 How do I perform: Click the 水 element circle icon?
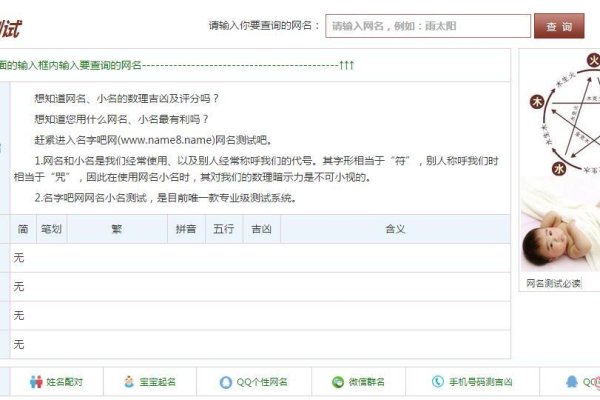click(x=559, y=168)
